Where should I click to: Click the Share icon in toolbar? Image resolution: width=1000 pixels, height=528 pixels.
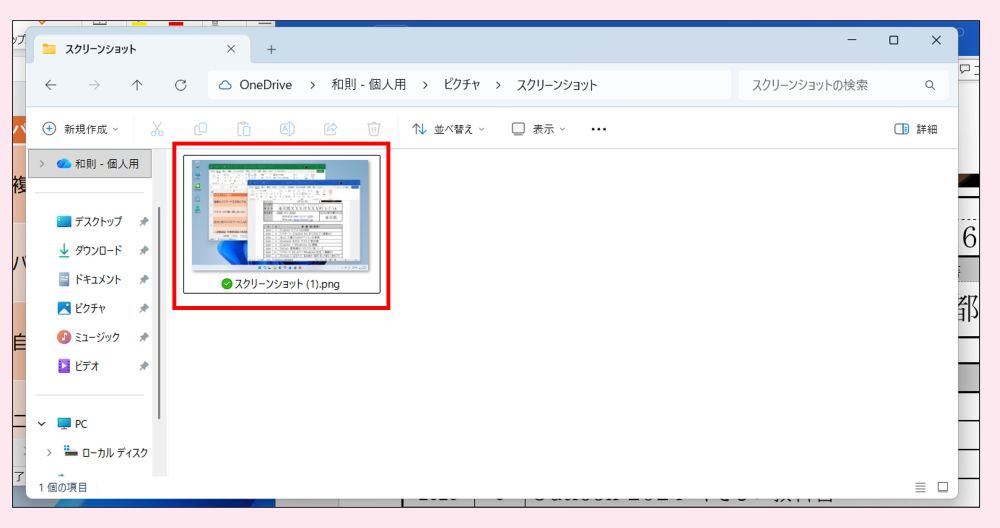(x=331, y=129)
